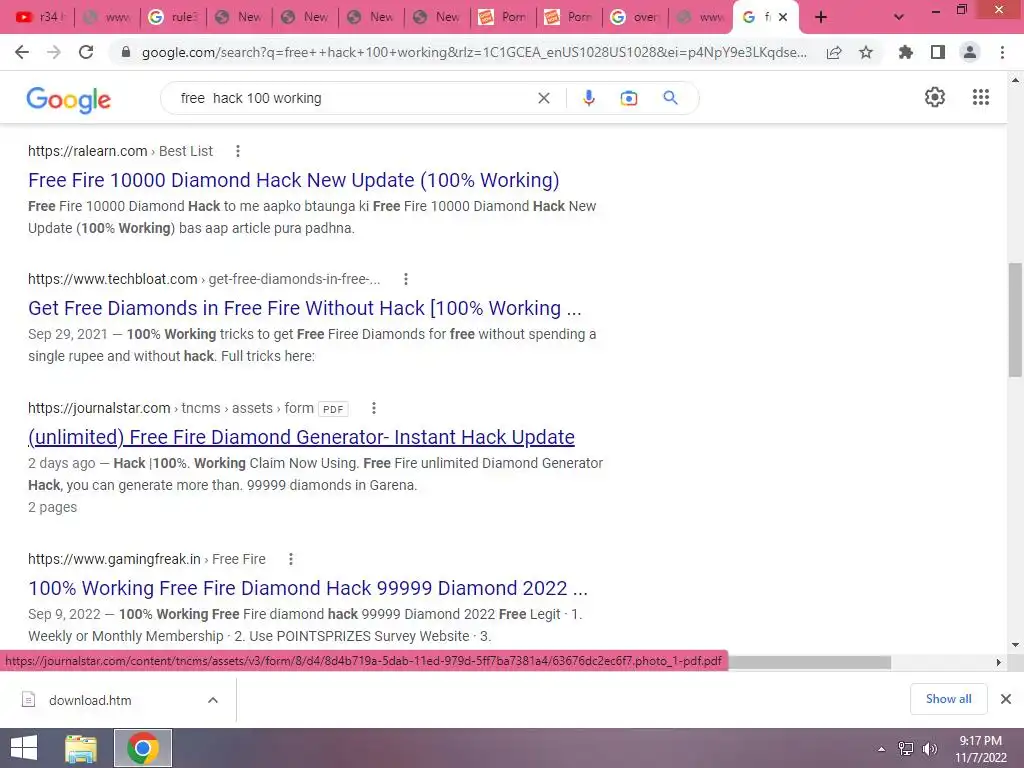Open the volume control in tray
The height and width of the screenshot is (768, 1024).
click(929, 749)
